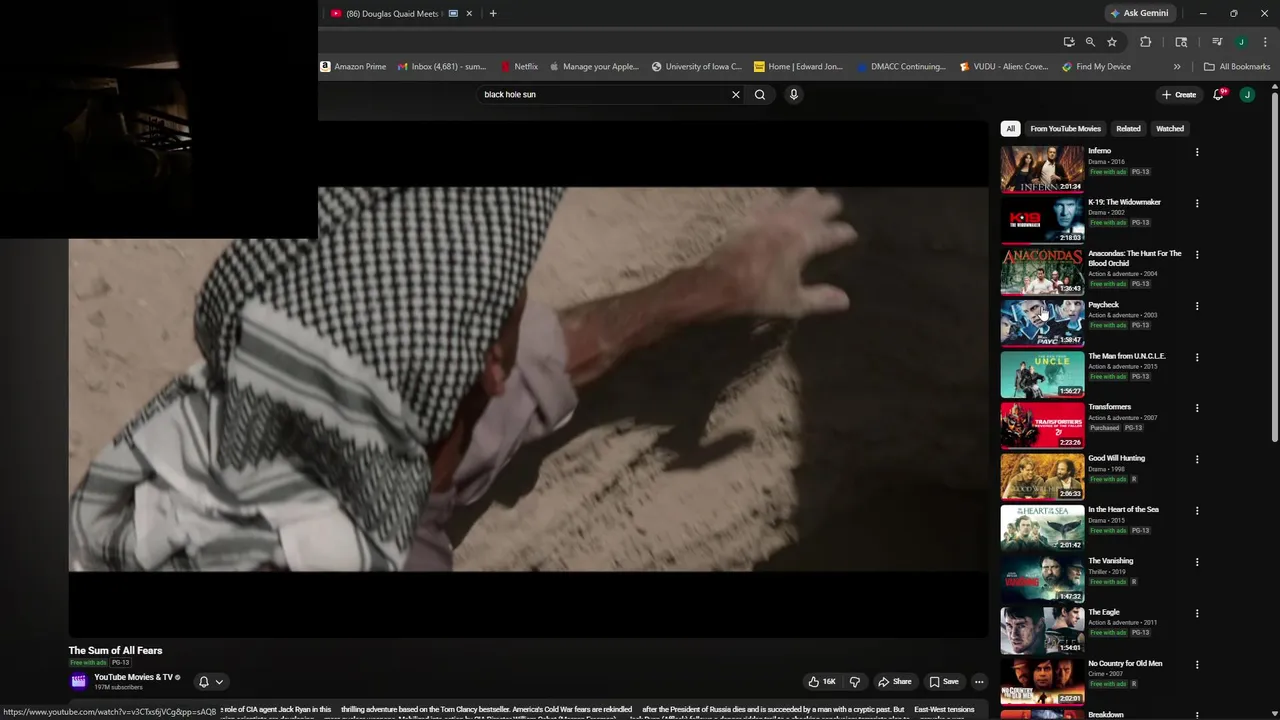Open Transformers movie thumbnail
Screen dimensions: 1280x720
point(1042,425)
